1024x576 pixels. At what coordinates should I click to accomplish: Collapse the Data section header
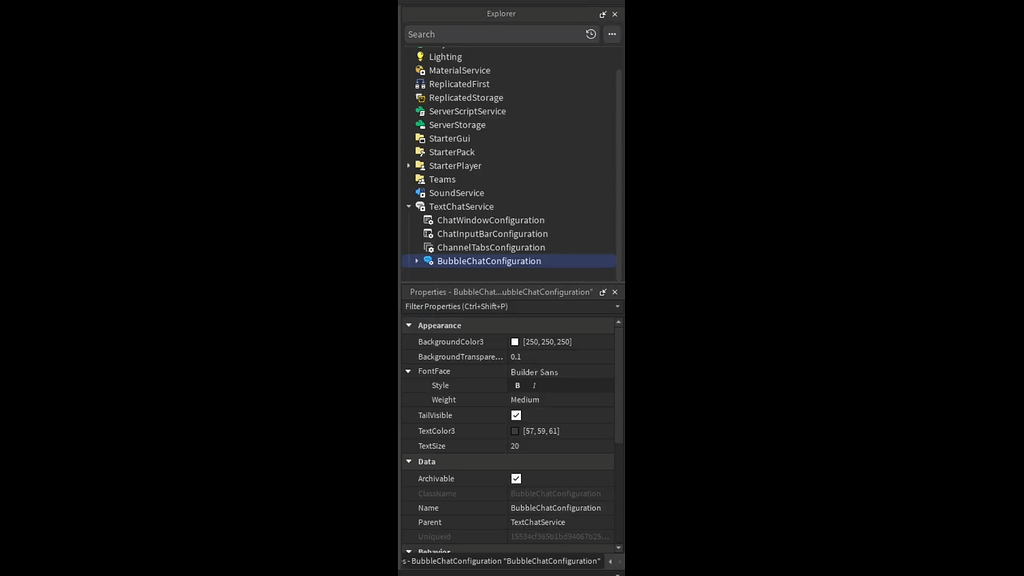407,461
